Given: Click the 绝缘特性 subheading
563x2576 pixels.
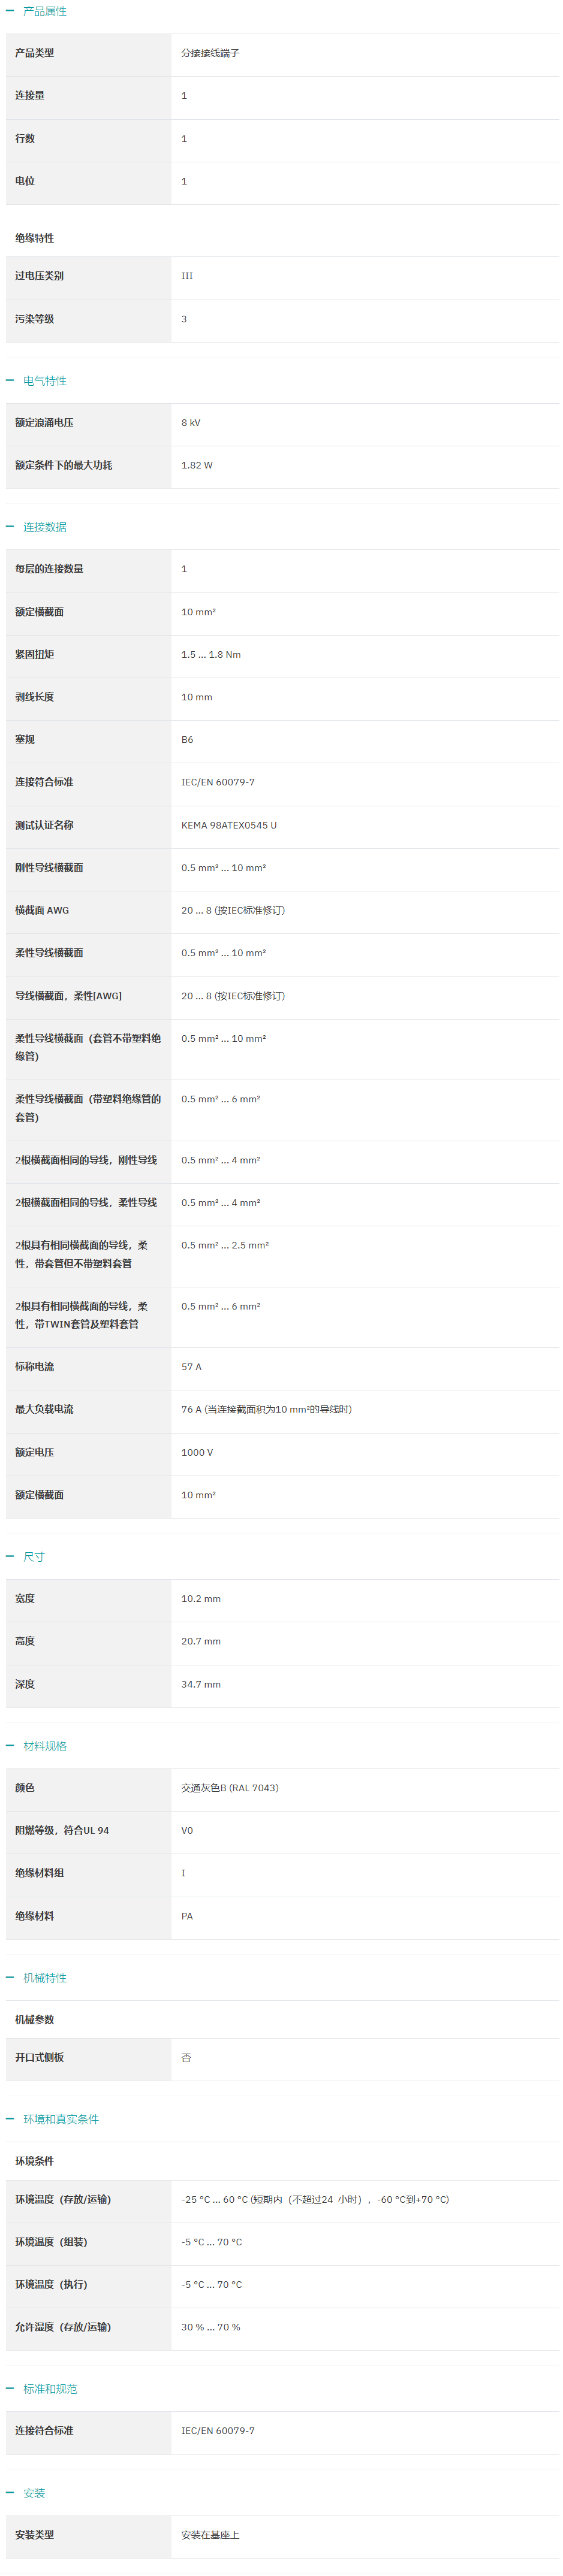Looking at the screenshot, I should click(x=35, y=238).
